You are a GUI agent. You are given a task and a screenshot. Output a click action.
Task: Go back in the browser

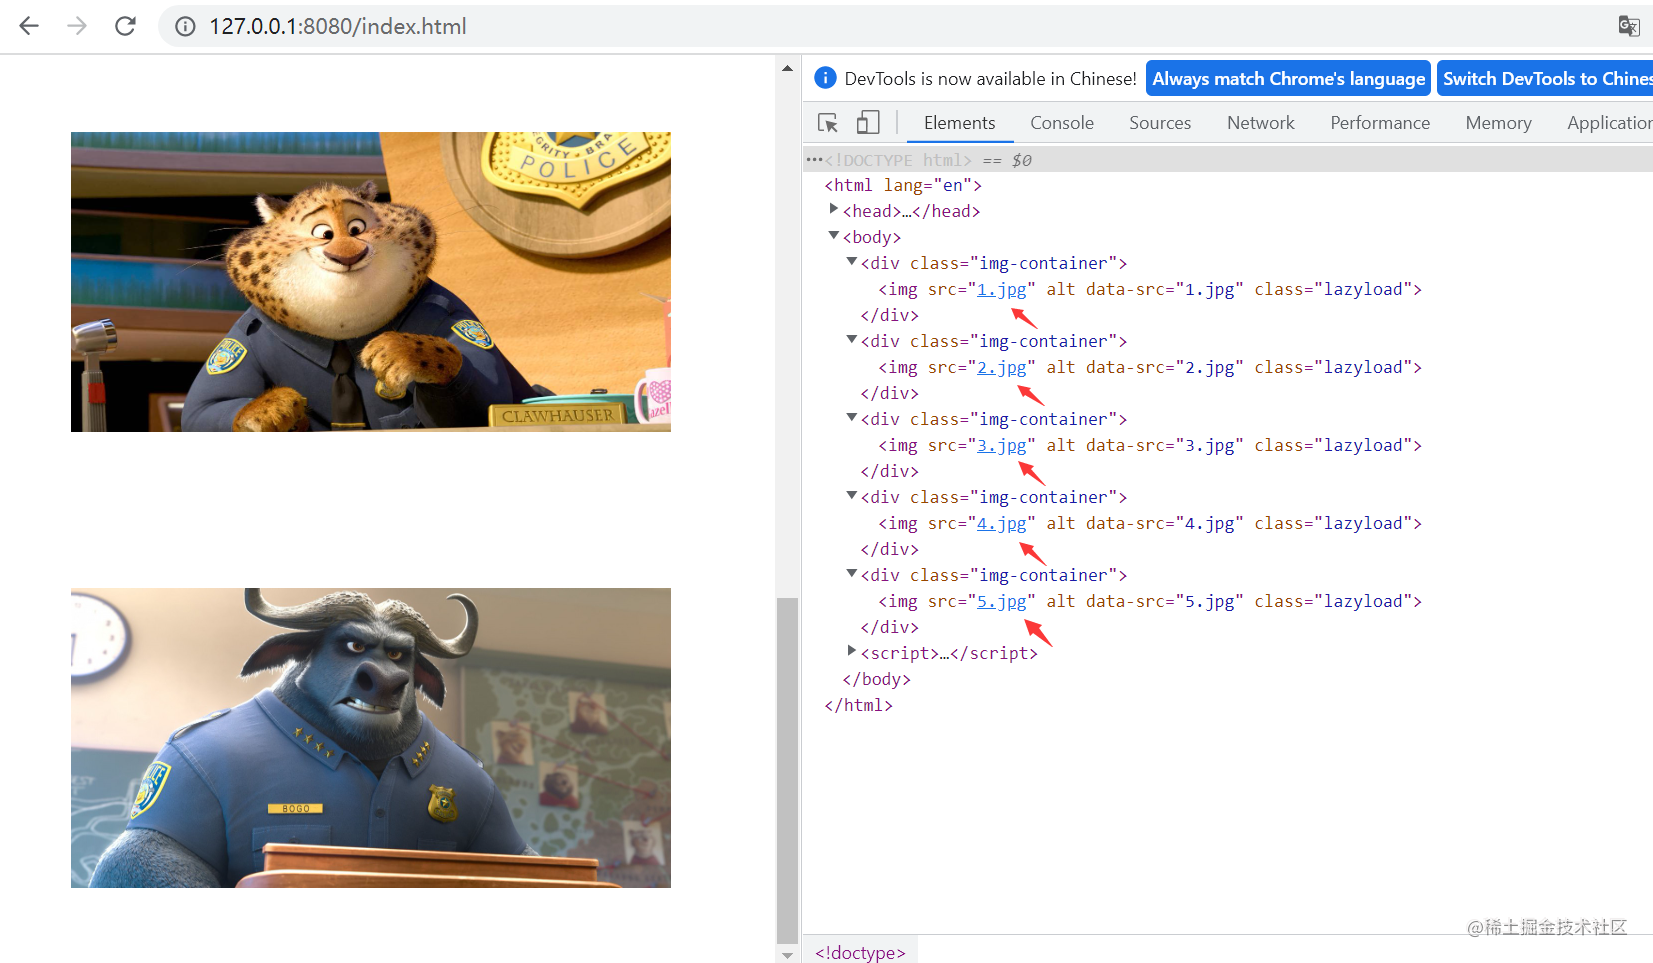[x=29, y=26]
